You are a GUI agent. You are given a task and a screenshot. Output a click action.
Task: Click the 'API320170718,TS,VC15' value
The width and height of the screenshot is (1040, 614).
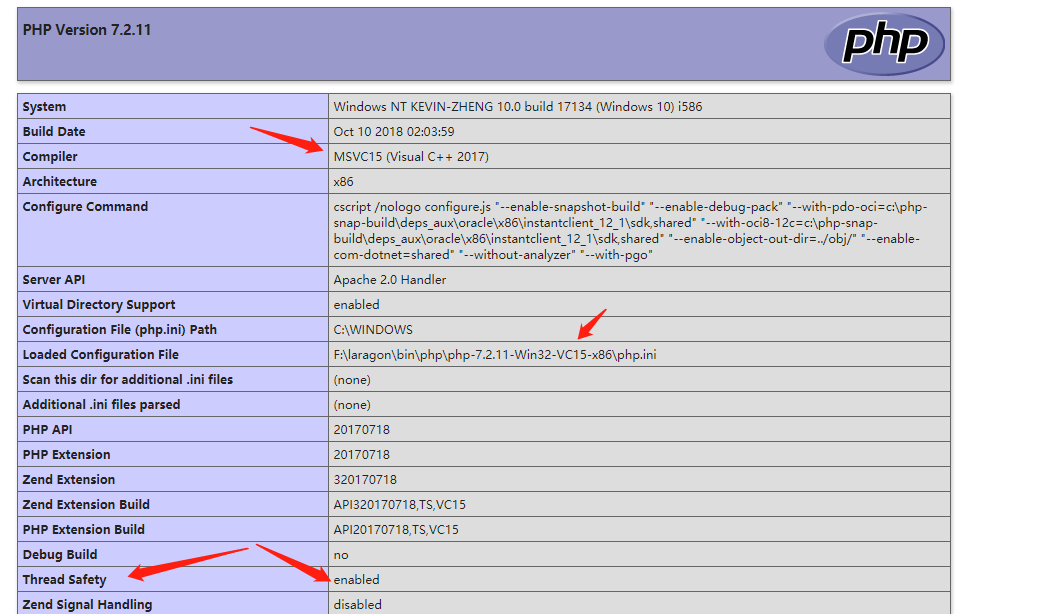pos(400,505)
